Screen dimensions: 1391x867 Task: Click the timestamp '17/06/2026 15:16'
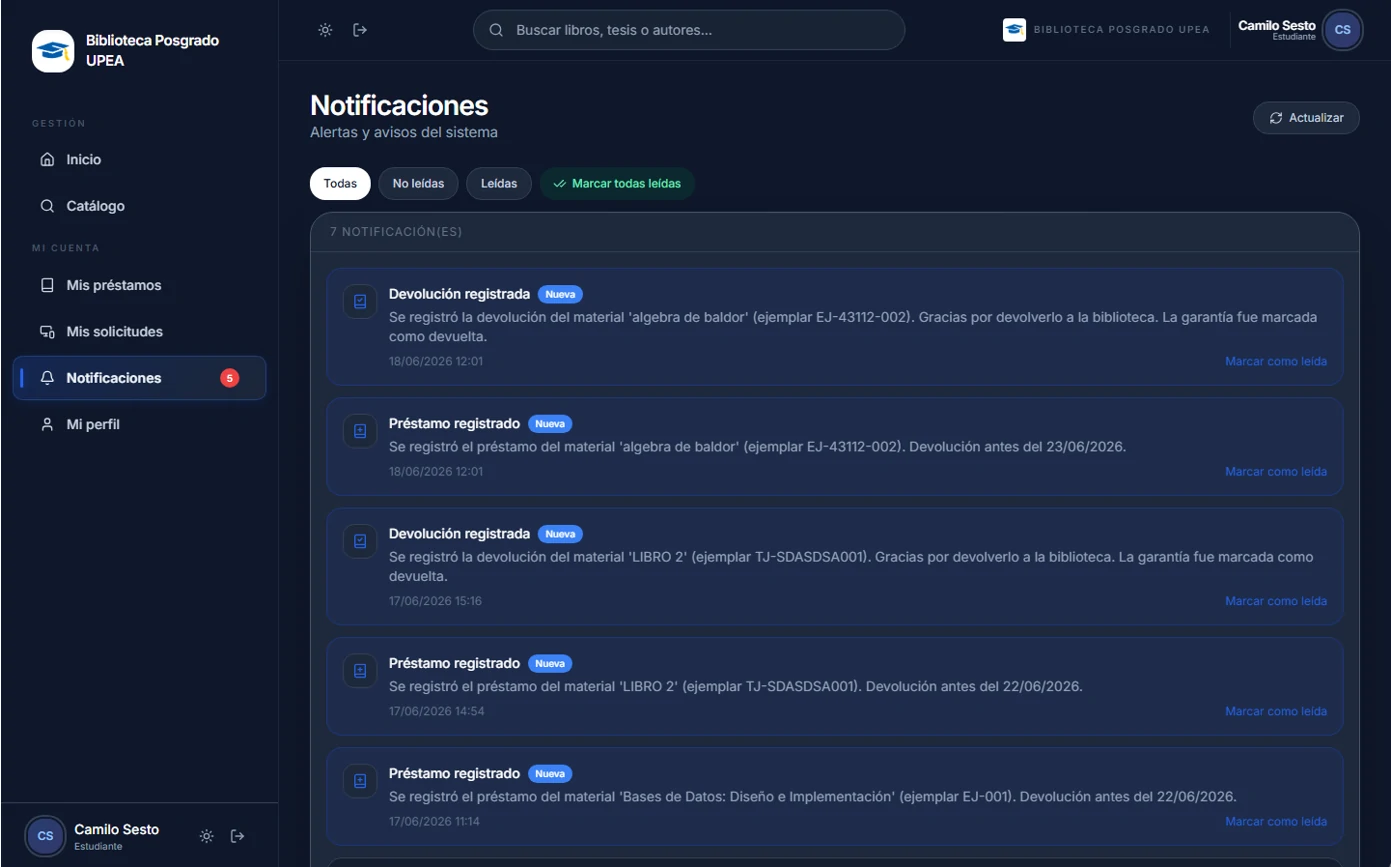click(435, 601)
